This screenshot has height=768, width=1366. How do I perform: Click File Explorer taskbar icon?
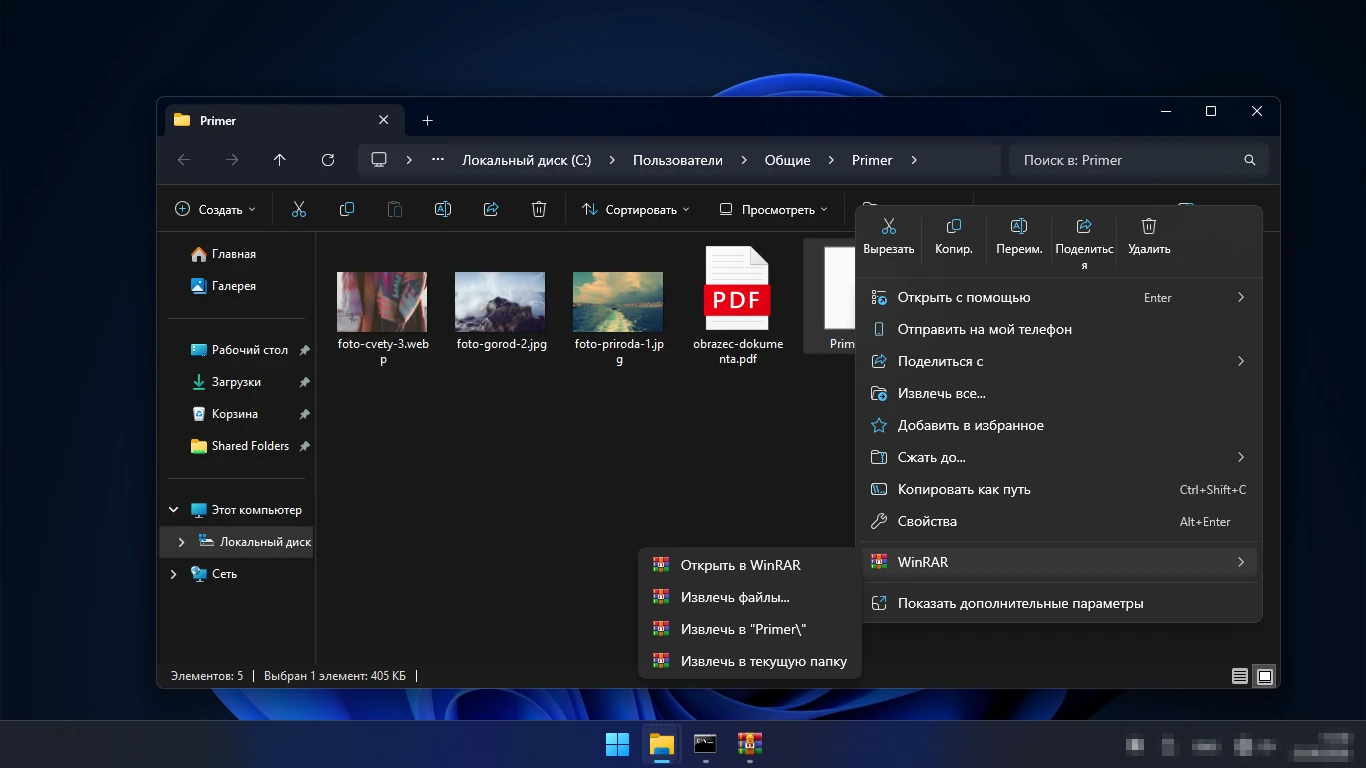[661, 744]
